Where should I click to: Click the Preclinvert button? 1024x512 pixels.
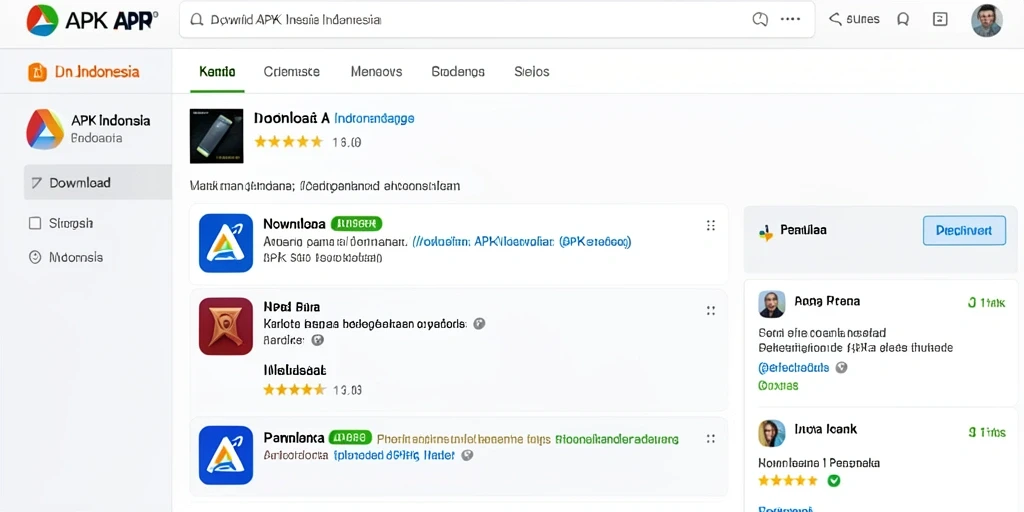[x=964, y=231]
